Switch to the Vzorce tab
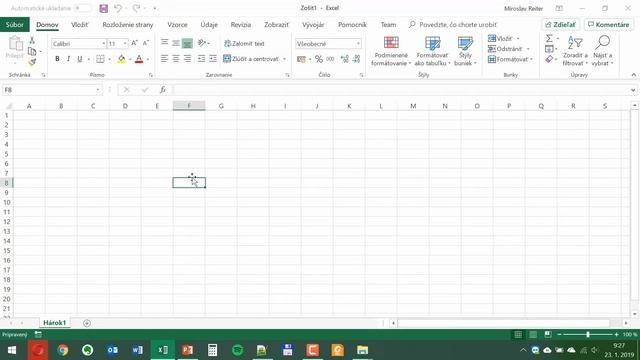Image resolution: width=640 pixels, height=360 pixels. [x=178, y=24]
